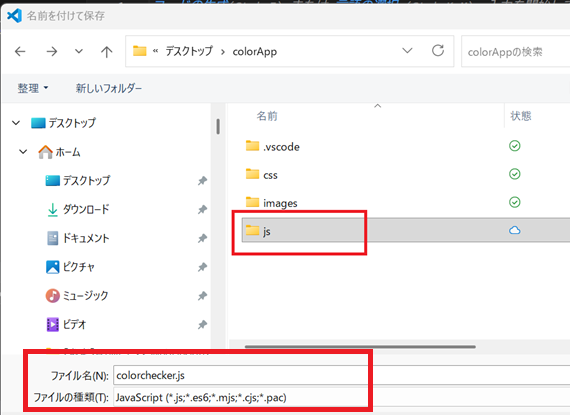Click the synced check status of images

coord(514,202)
